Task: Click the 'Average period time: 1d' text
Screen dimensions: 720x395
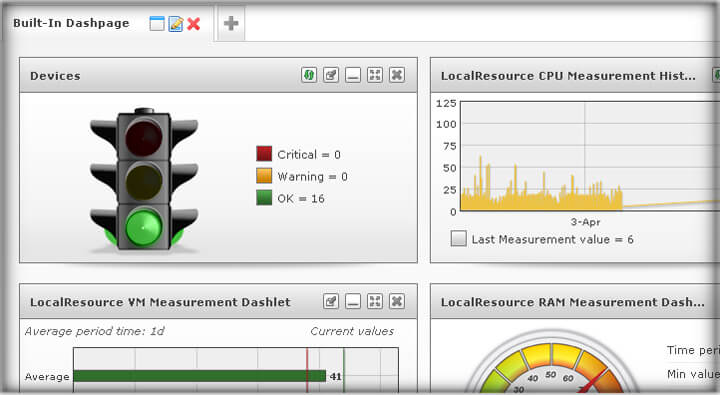Action: [95, 331]
